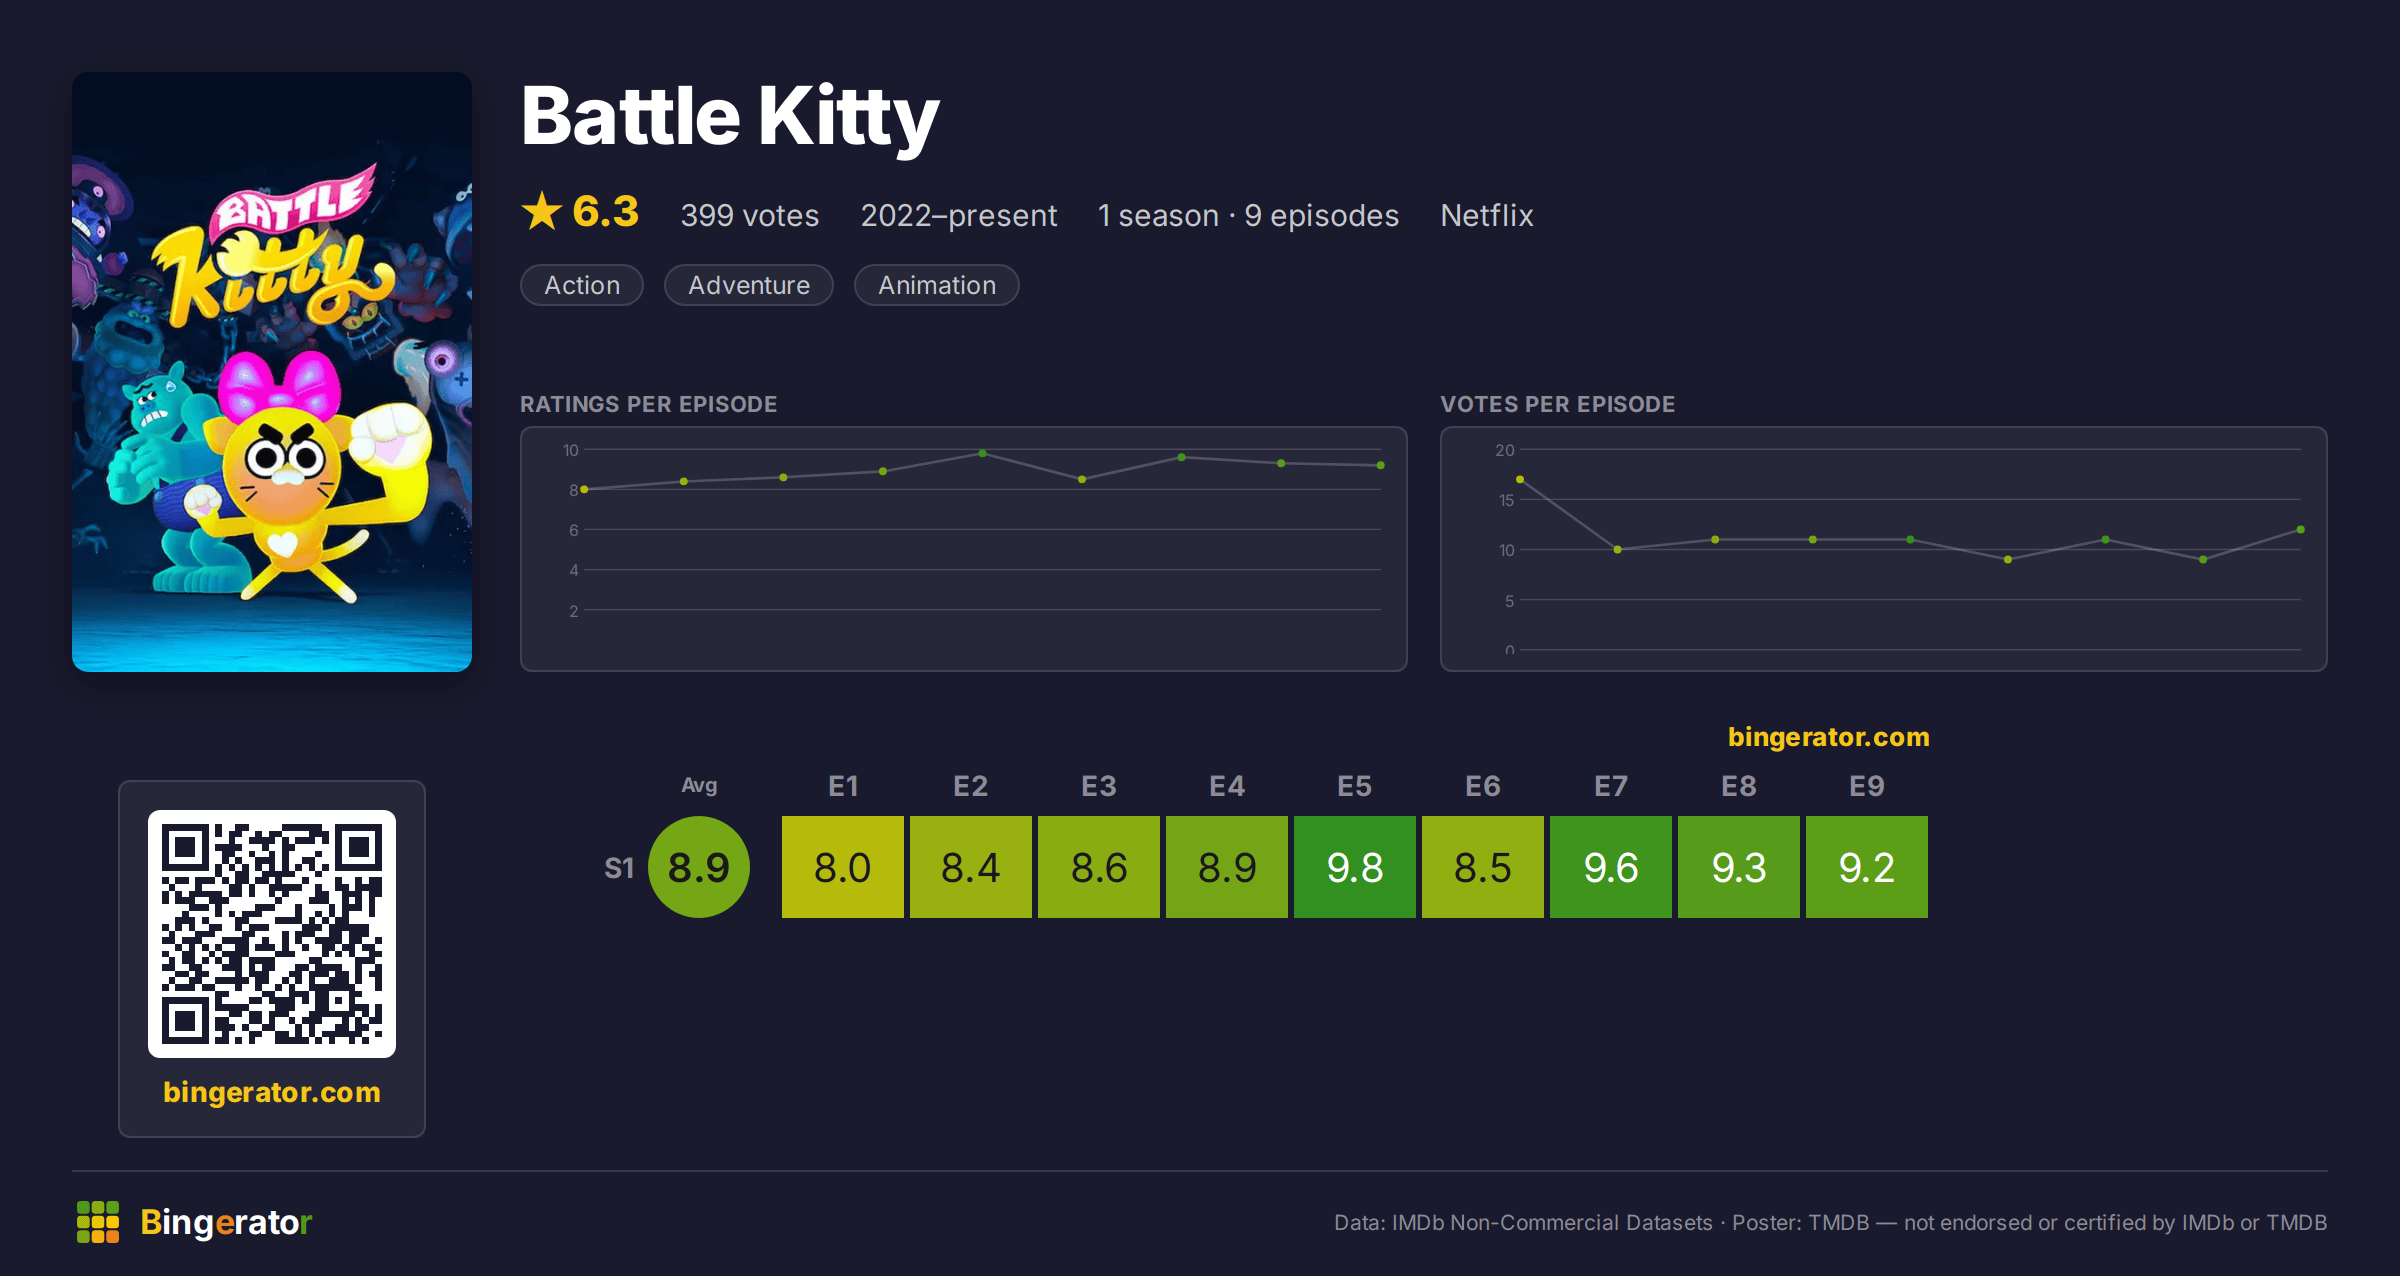Open the bingerator.com link above the episode grid
2400x1276 pixels.
click(1829, 737)
